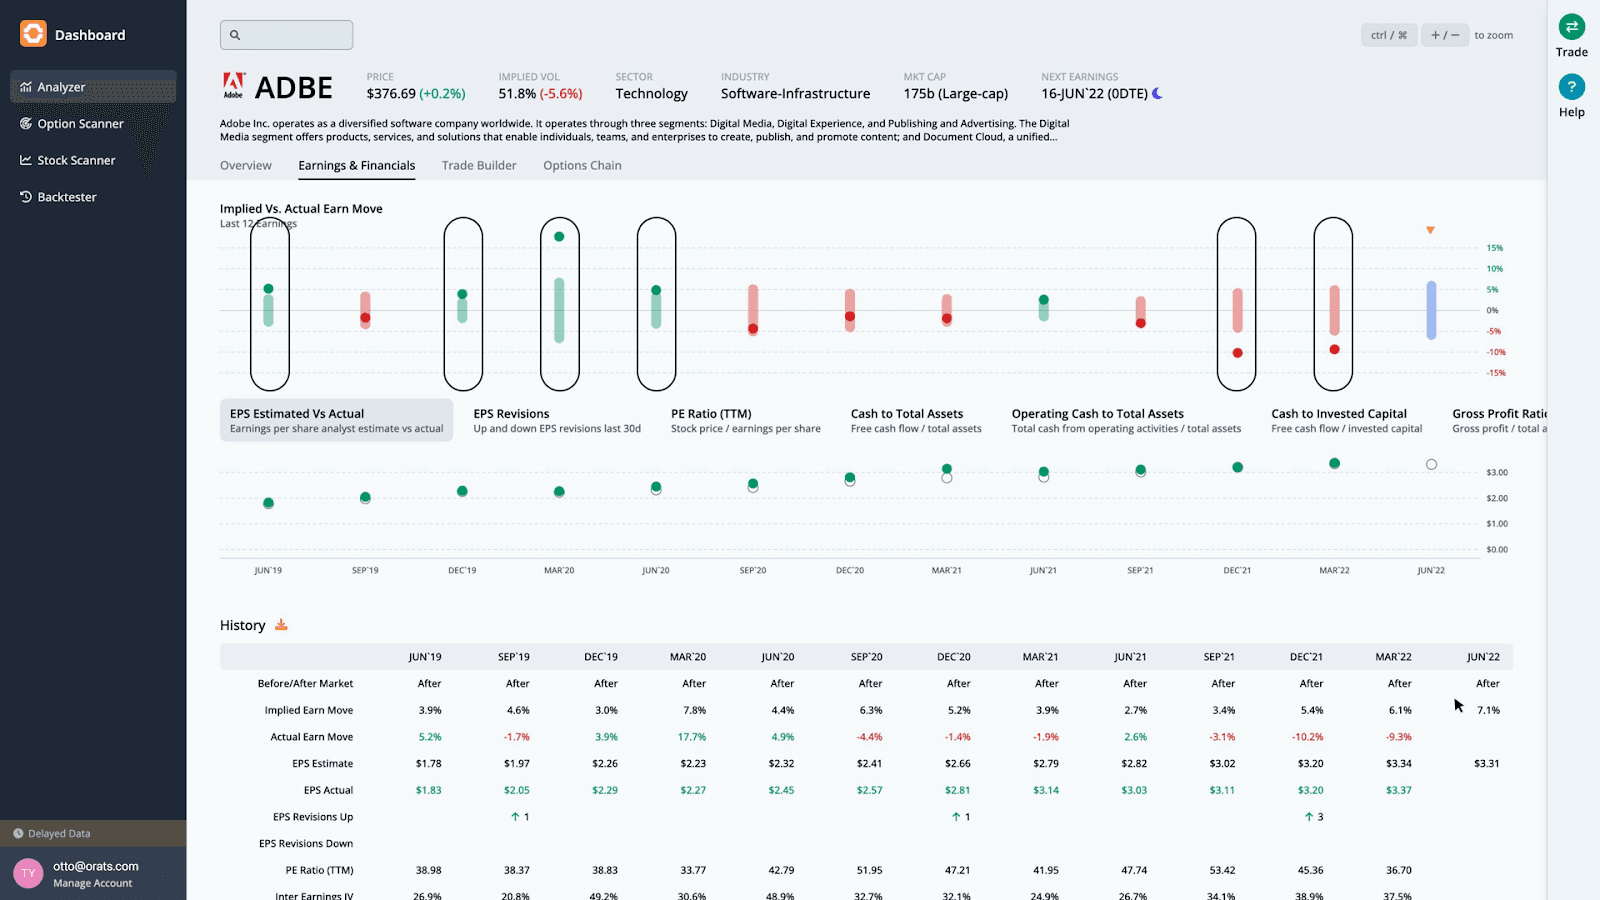1600x900 pixels.
Task: Click the otto@orats.com account email
Action: pos(96,866)
